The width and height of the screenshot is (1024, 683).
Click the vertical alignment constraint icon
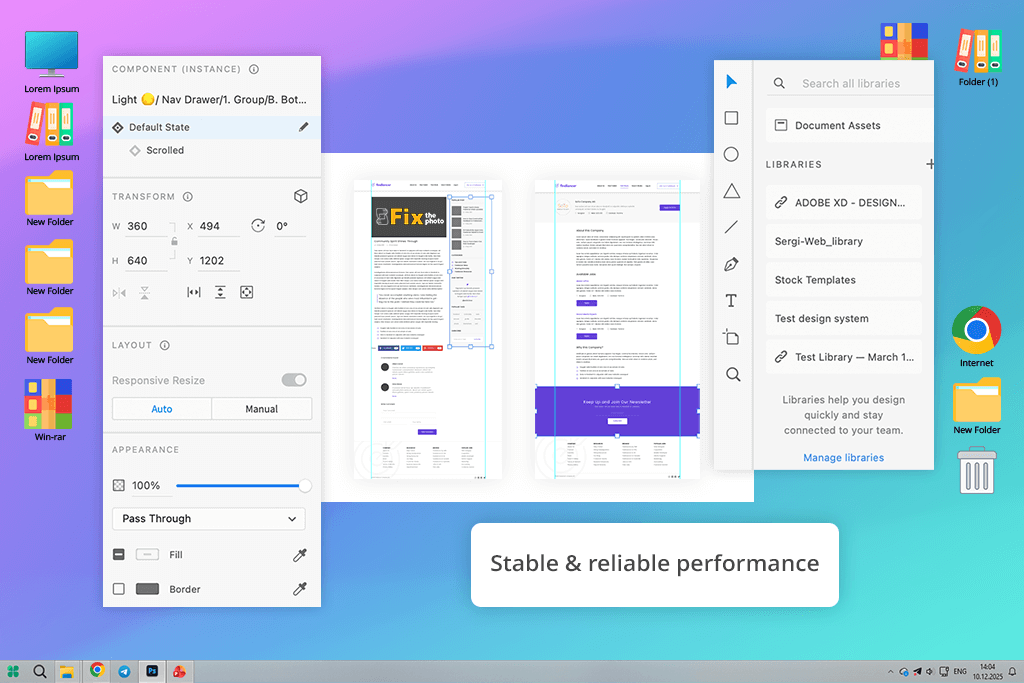point(220,292)
